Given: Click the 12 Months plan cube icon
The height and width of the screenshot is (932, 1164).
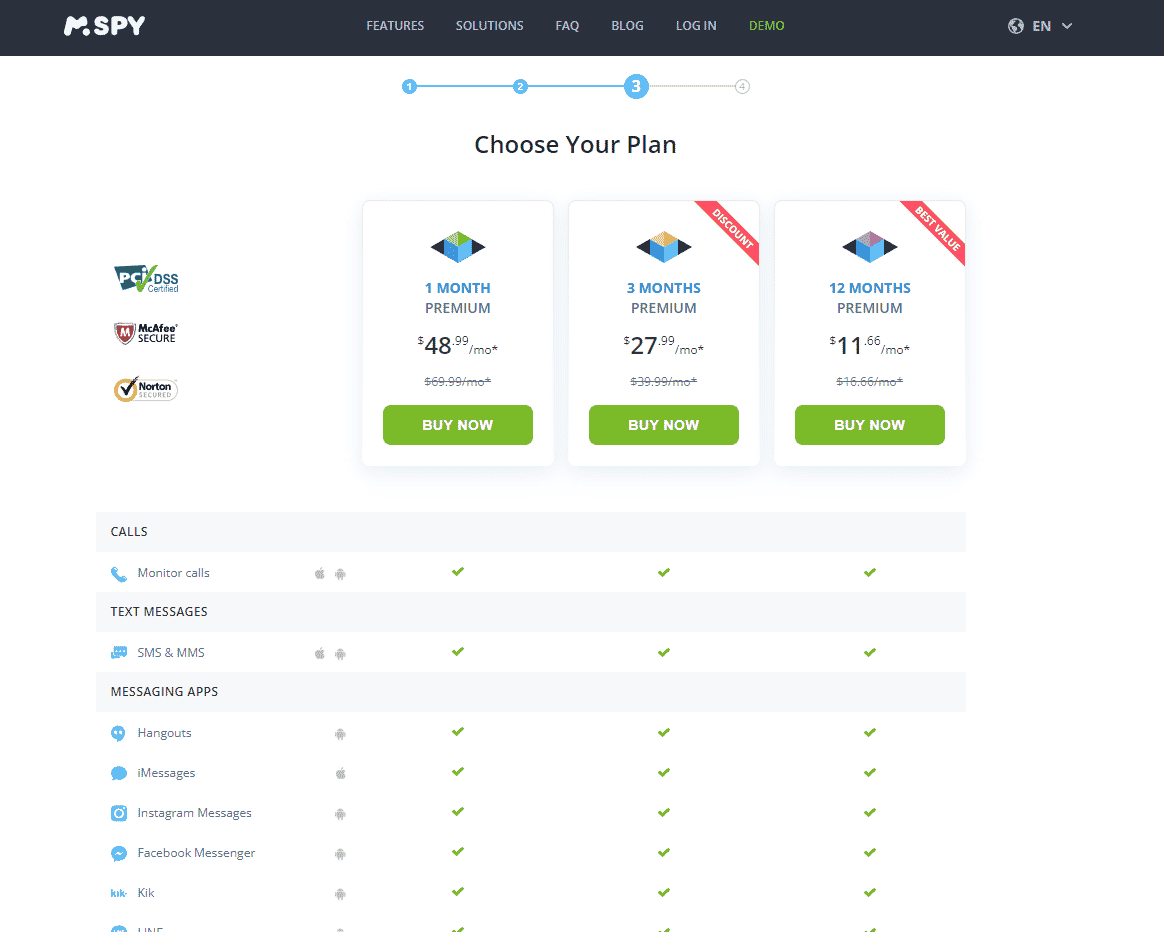Looking at the screenshot, I should tap(870, 247).
